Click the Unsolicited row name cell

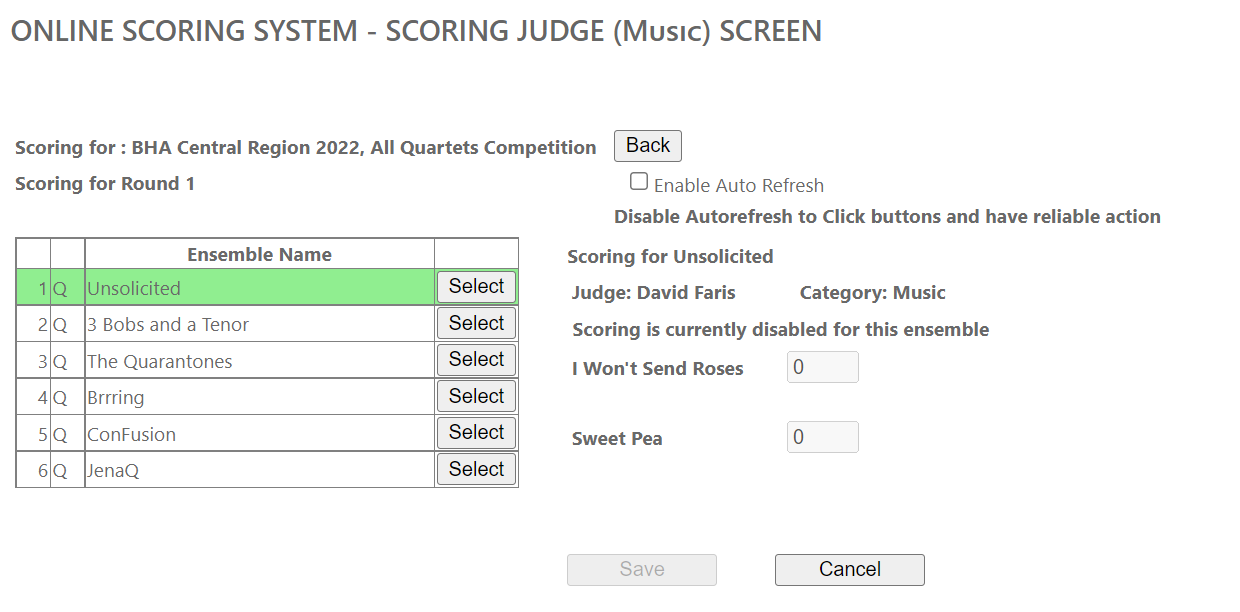point(134,289)
